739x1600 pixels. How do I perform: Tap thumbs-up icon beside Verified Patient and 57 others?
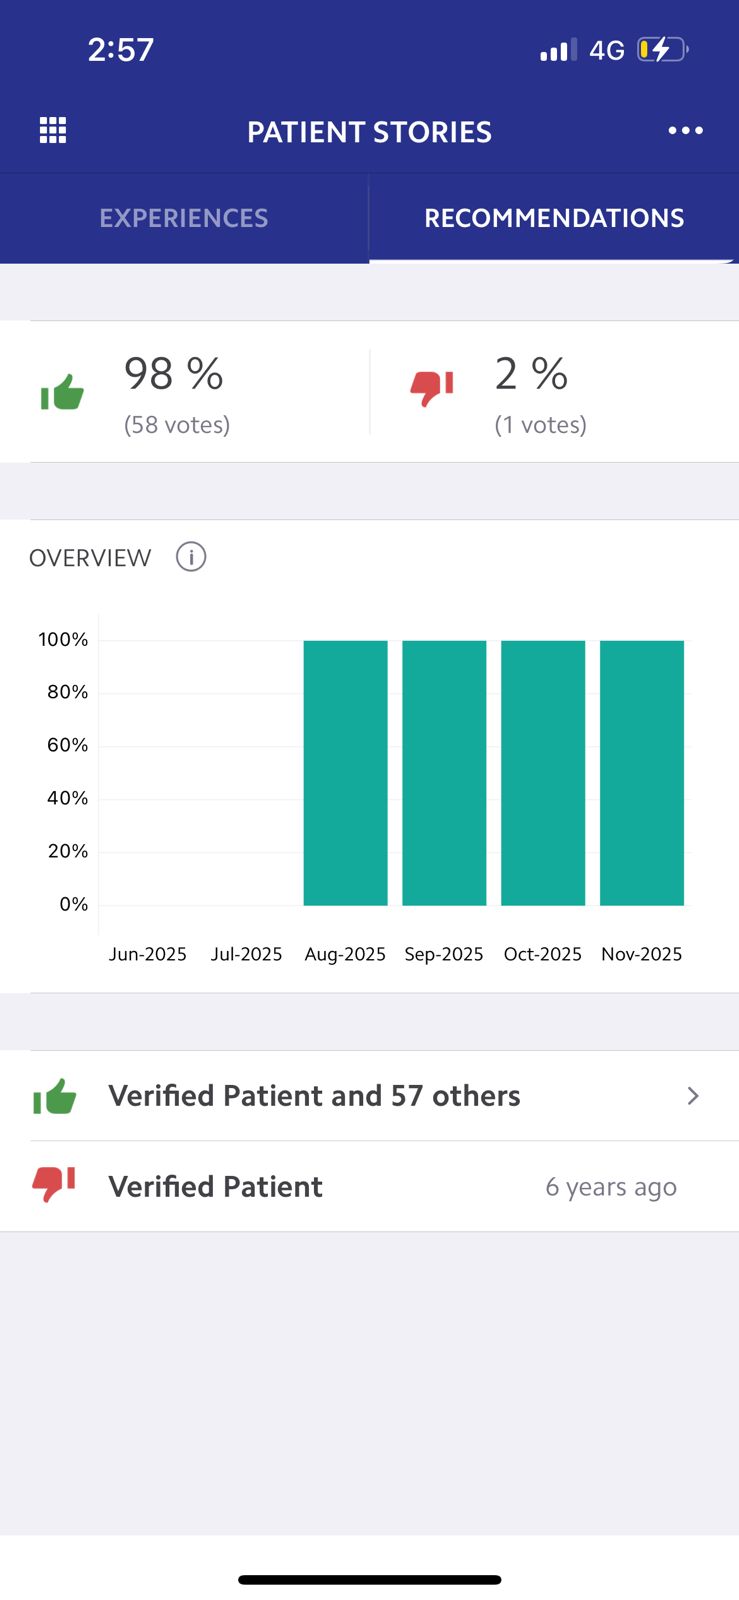tap(55, 1097)
